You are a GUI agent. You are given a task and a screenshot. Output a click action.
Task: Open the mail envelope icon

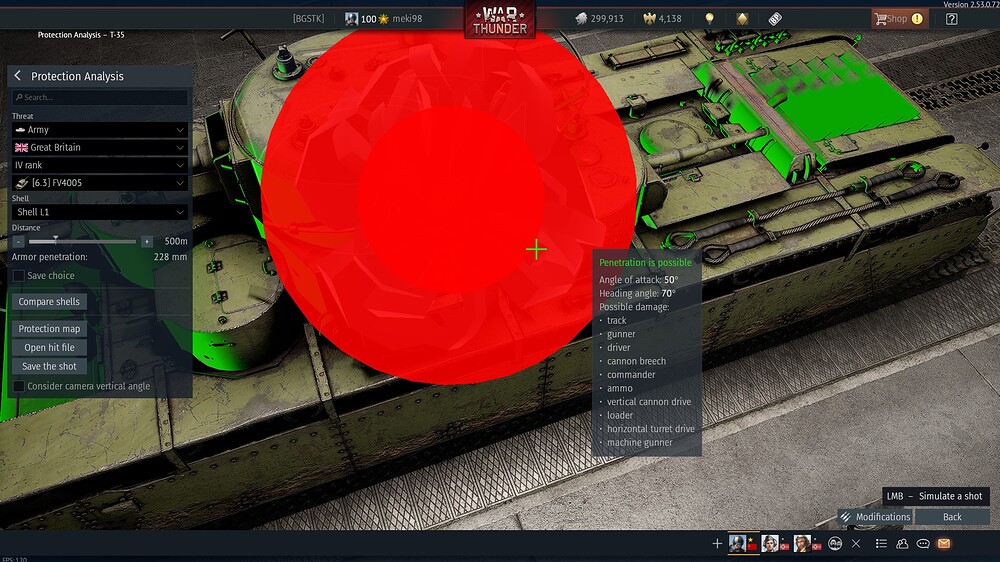pyautogui.click(x=944, y=544)
